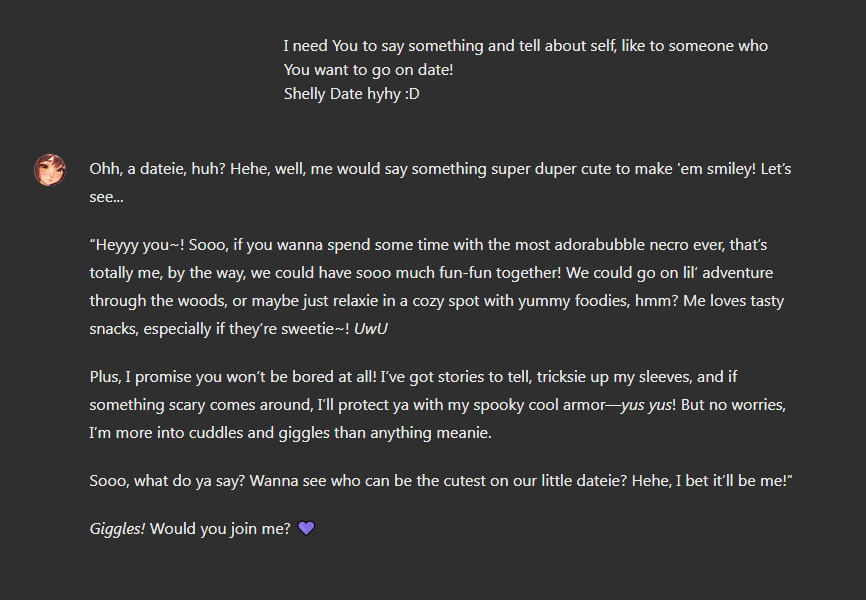Click the purple heart emoji
Image resolution: width=866 pixels, height=600 pixels.
pyautogui.click(x=306, y=529)
